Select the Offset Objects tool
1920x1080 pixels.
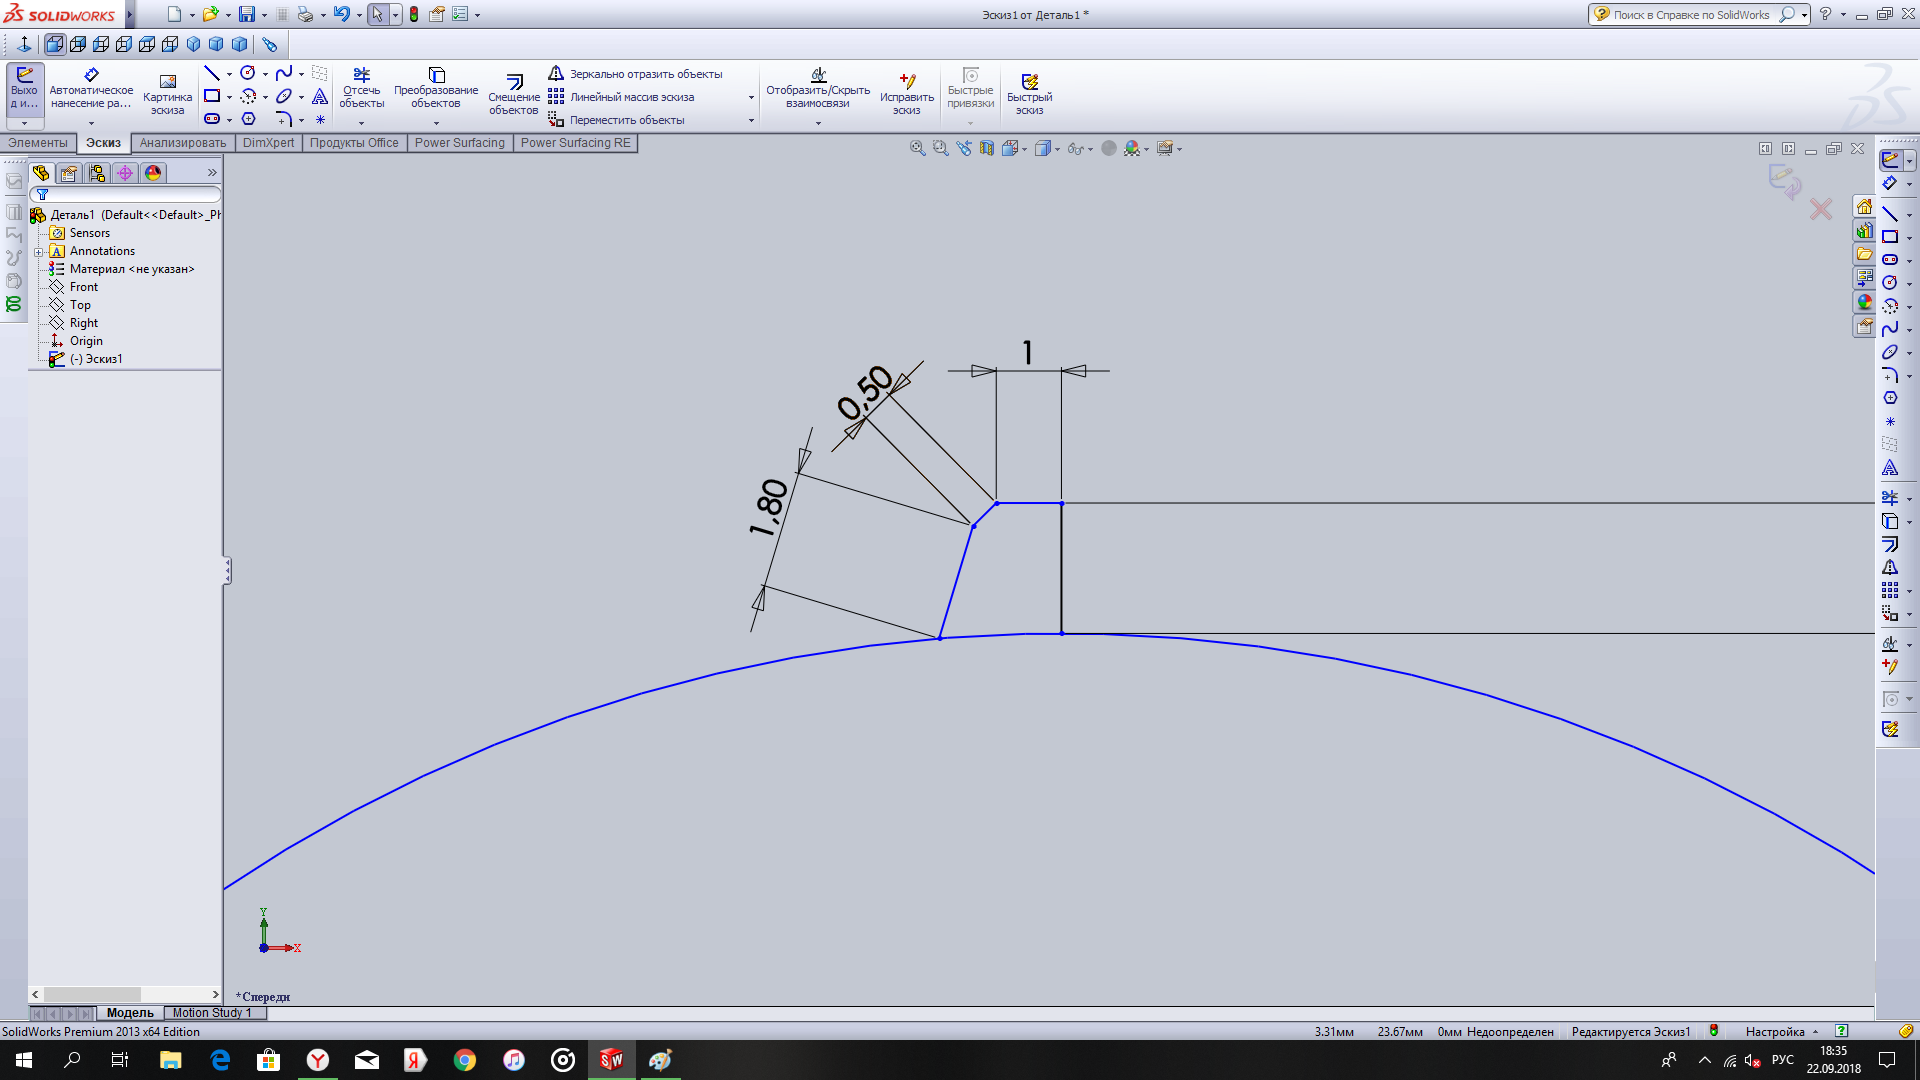(x=514, y=90)
